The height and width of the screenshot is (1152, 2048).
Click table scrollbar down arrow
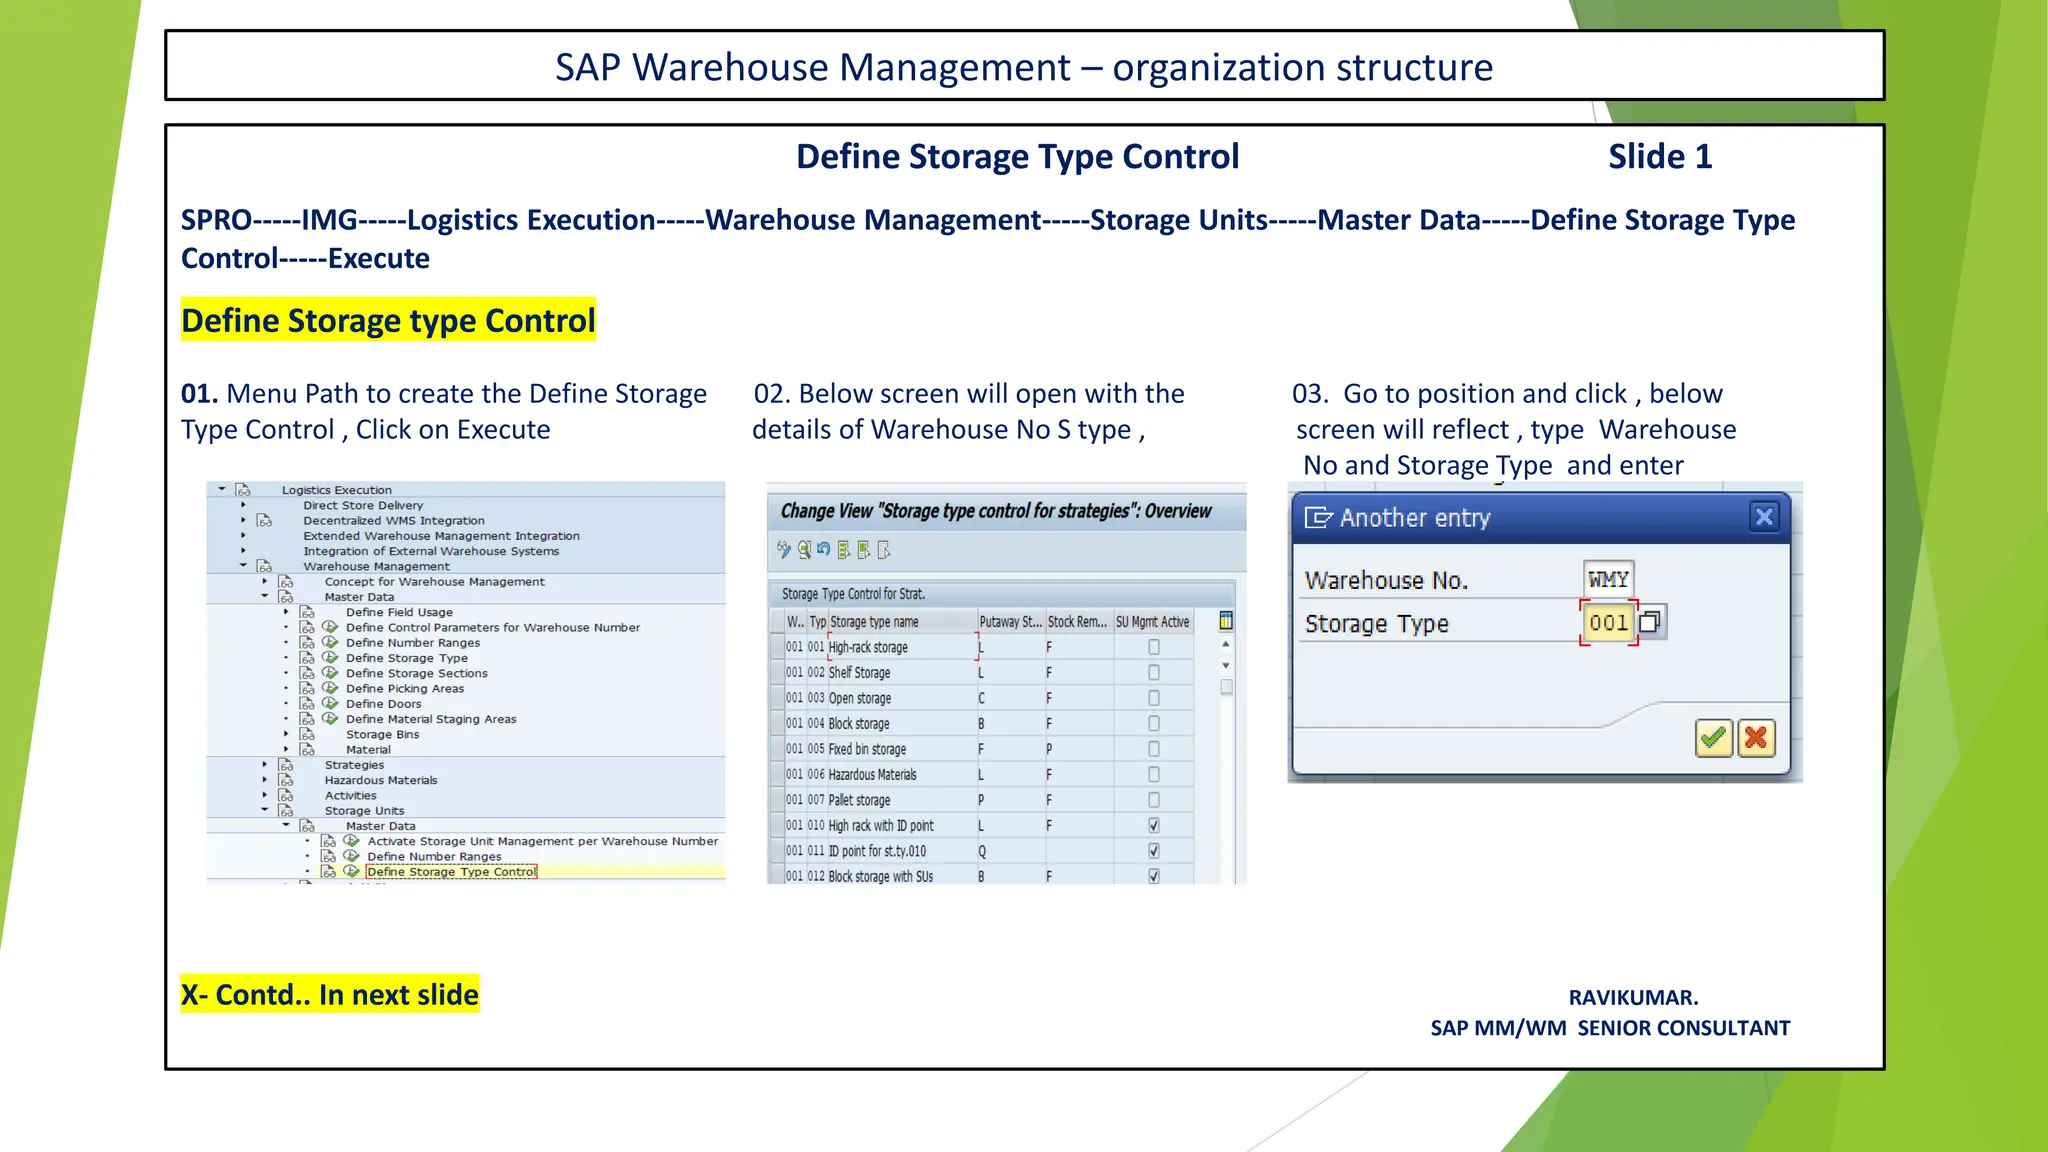click(x=1226, y=665)
